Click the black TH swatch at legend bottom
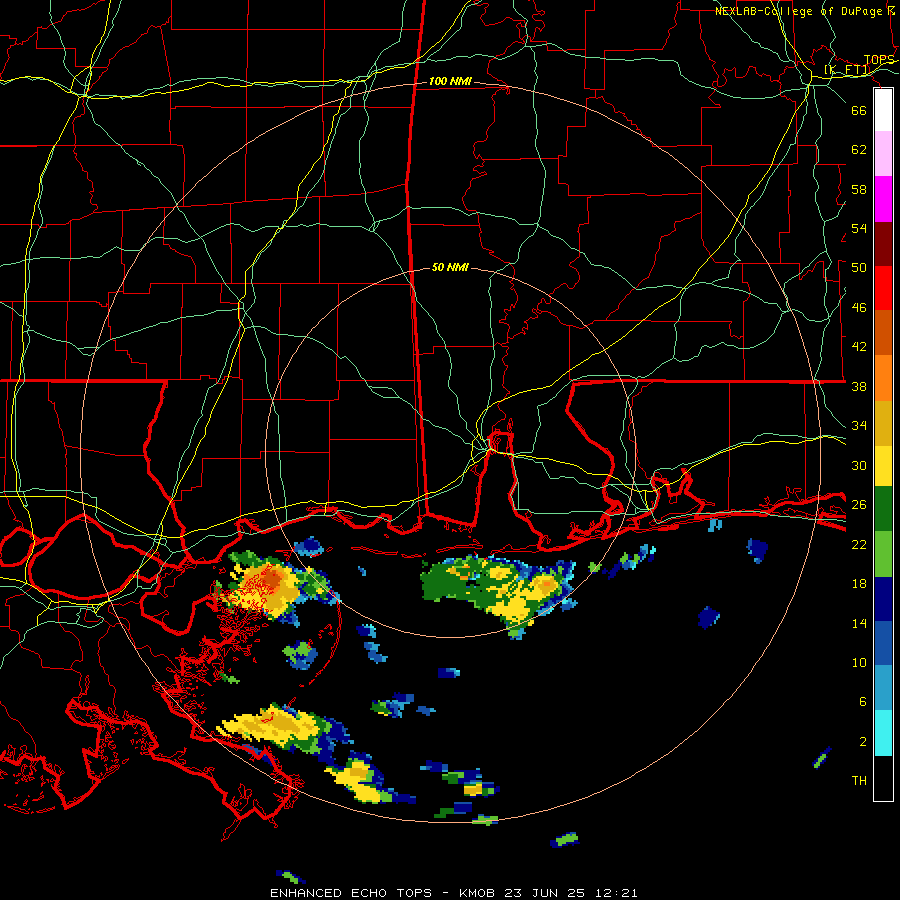 tap(883, 778)
